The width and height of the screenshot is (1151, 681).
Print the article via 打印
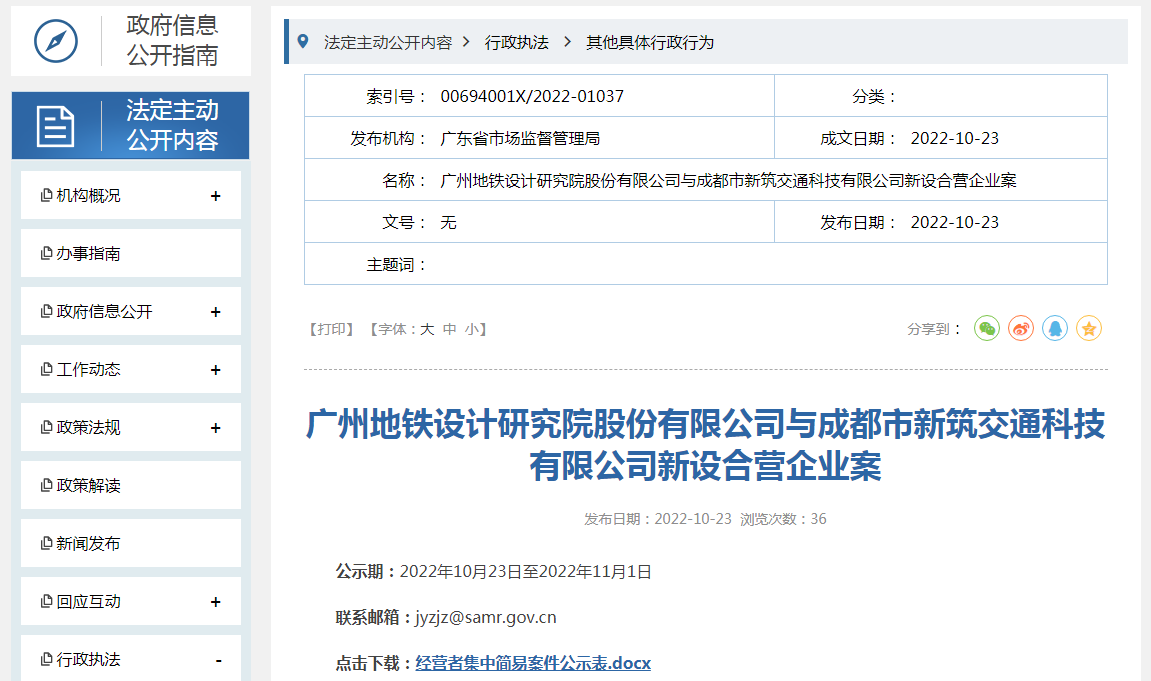(x=331, y=329)
